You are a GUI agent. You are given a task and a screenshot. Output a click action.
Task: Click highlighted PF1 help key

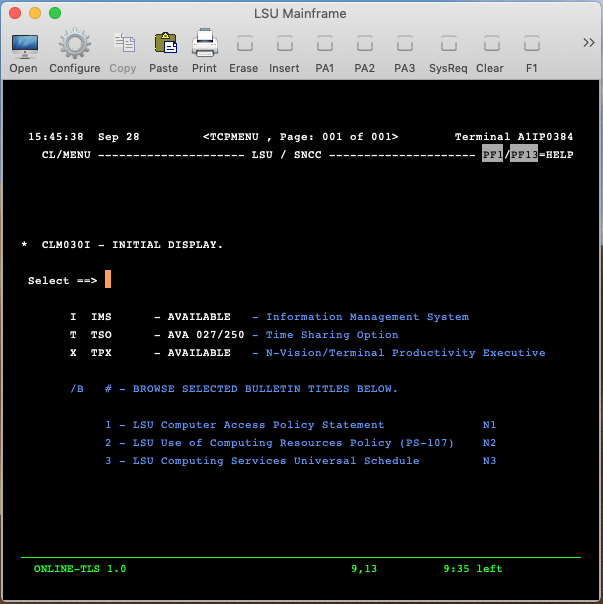tap(492, 154)
